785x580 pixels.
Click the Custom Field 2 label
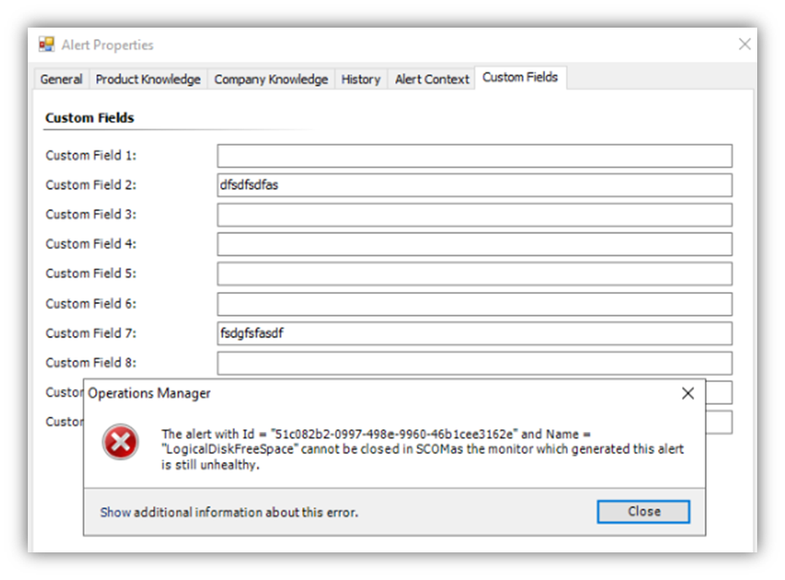pyautogui.click(x=91, y=185)
